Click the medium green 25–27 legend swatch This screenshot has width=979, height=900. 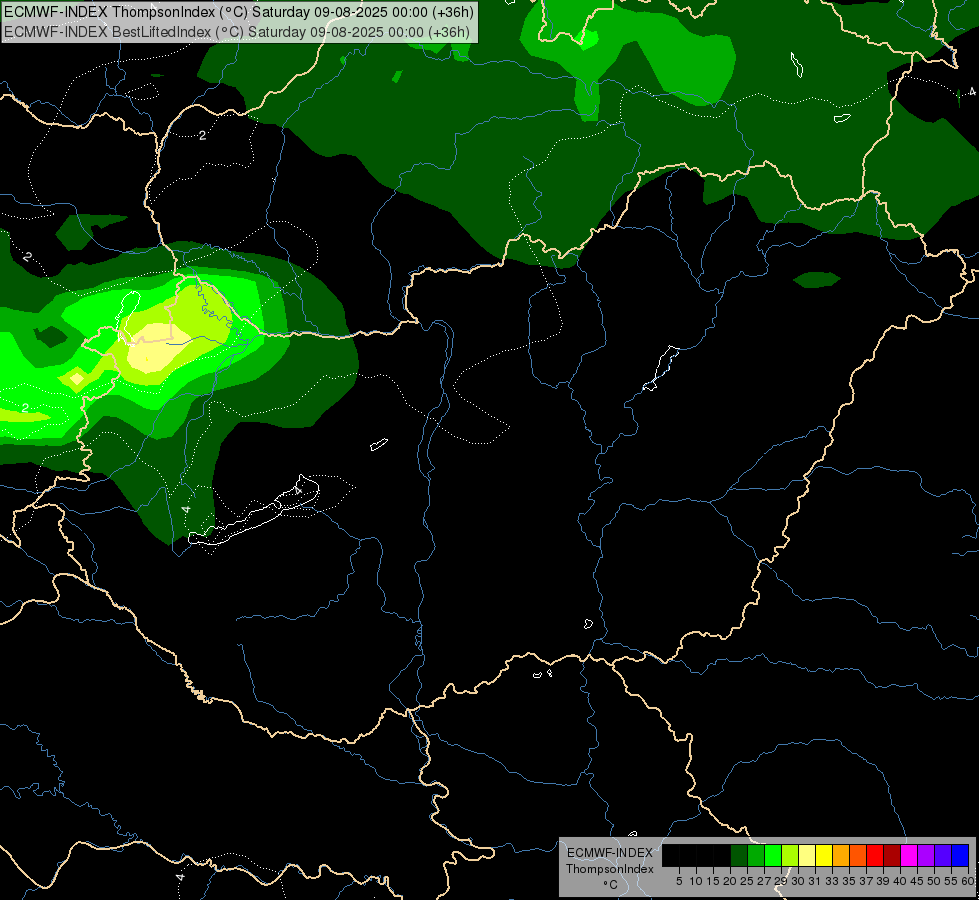coord(756,855)
